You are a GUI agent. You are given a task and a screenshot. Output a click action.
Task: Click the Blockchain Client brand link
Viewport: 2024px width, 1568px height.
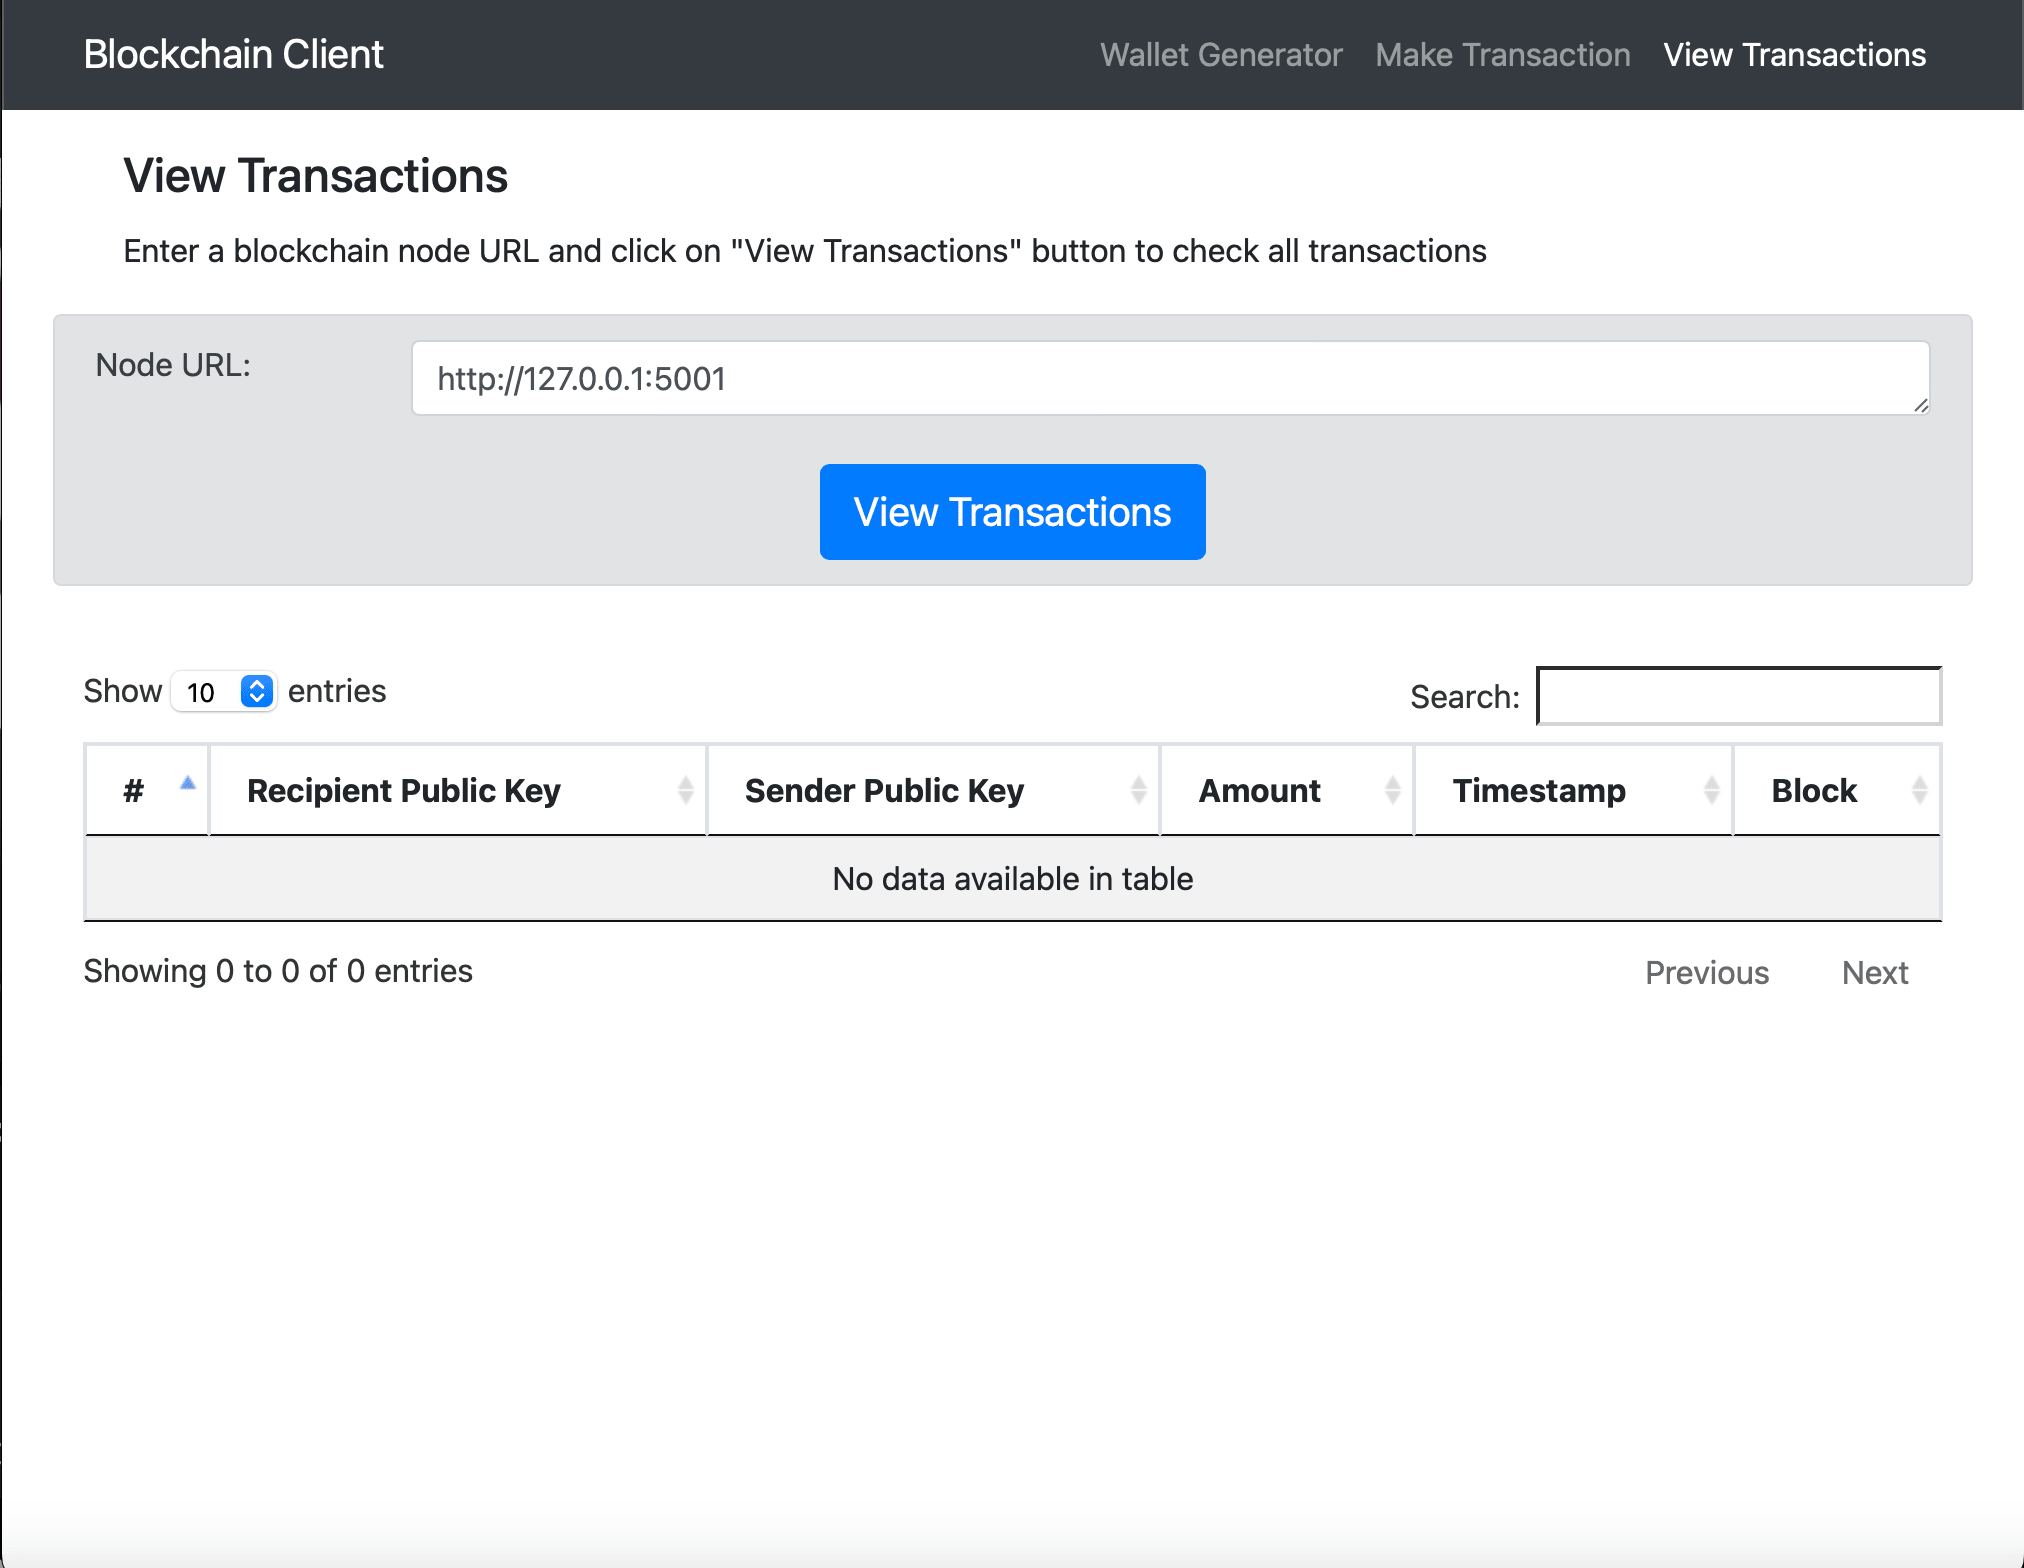click(x=233, y=55)
